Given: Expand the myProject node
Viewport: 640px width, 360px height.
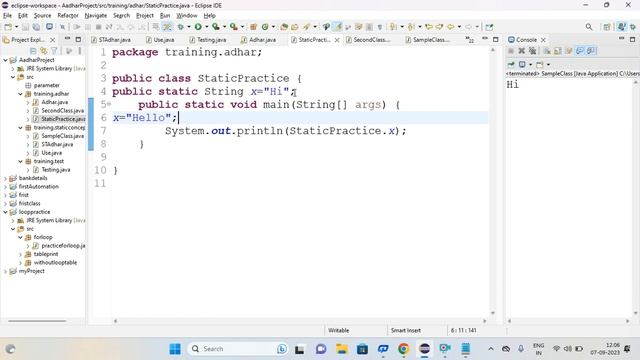Looking at the screenshot, I should (x=5, y=271).
